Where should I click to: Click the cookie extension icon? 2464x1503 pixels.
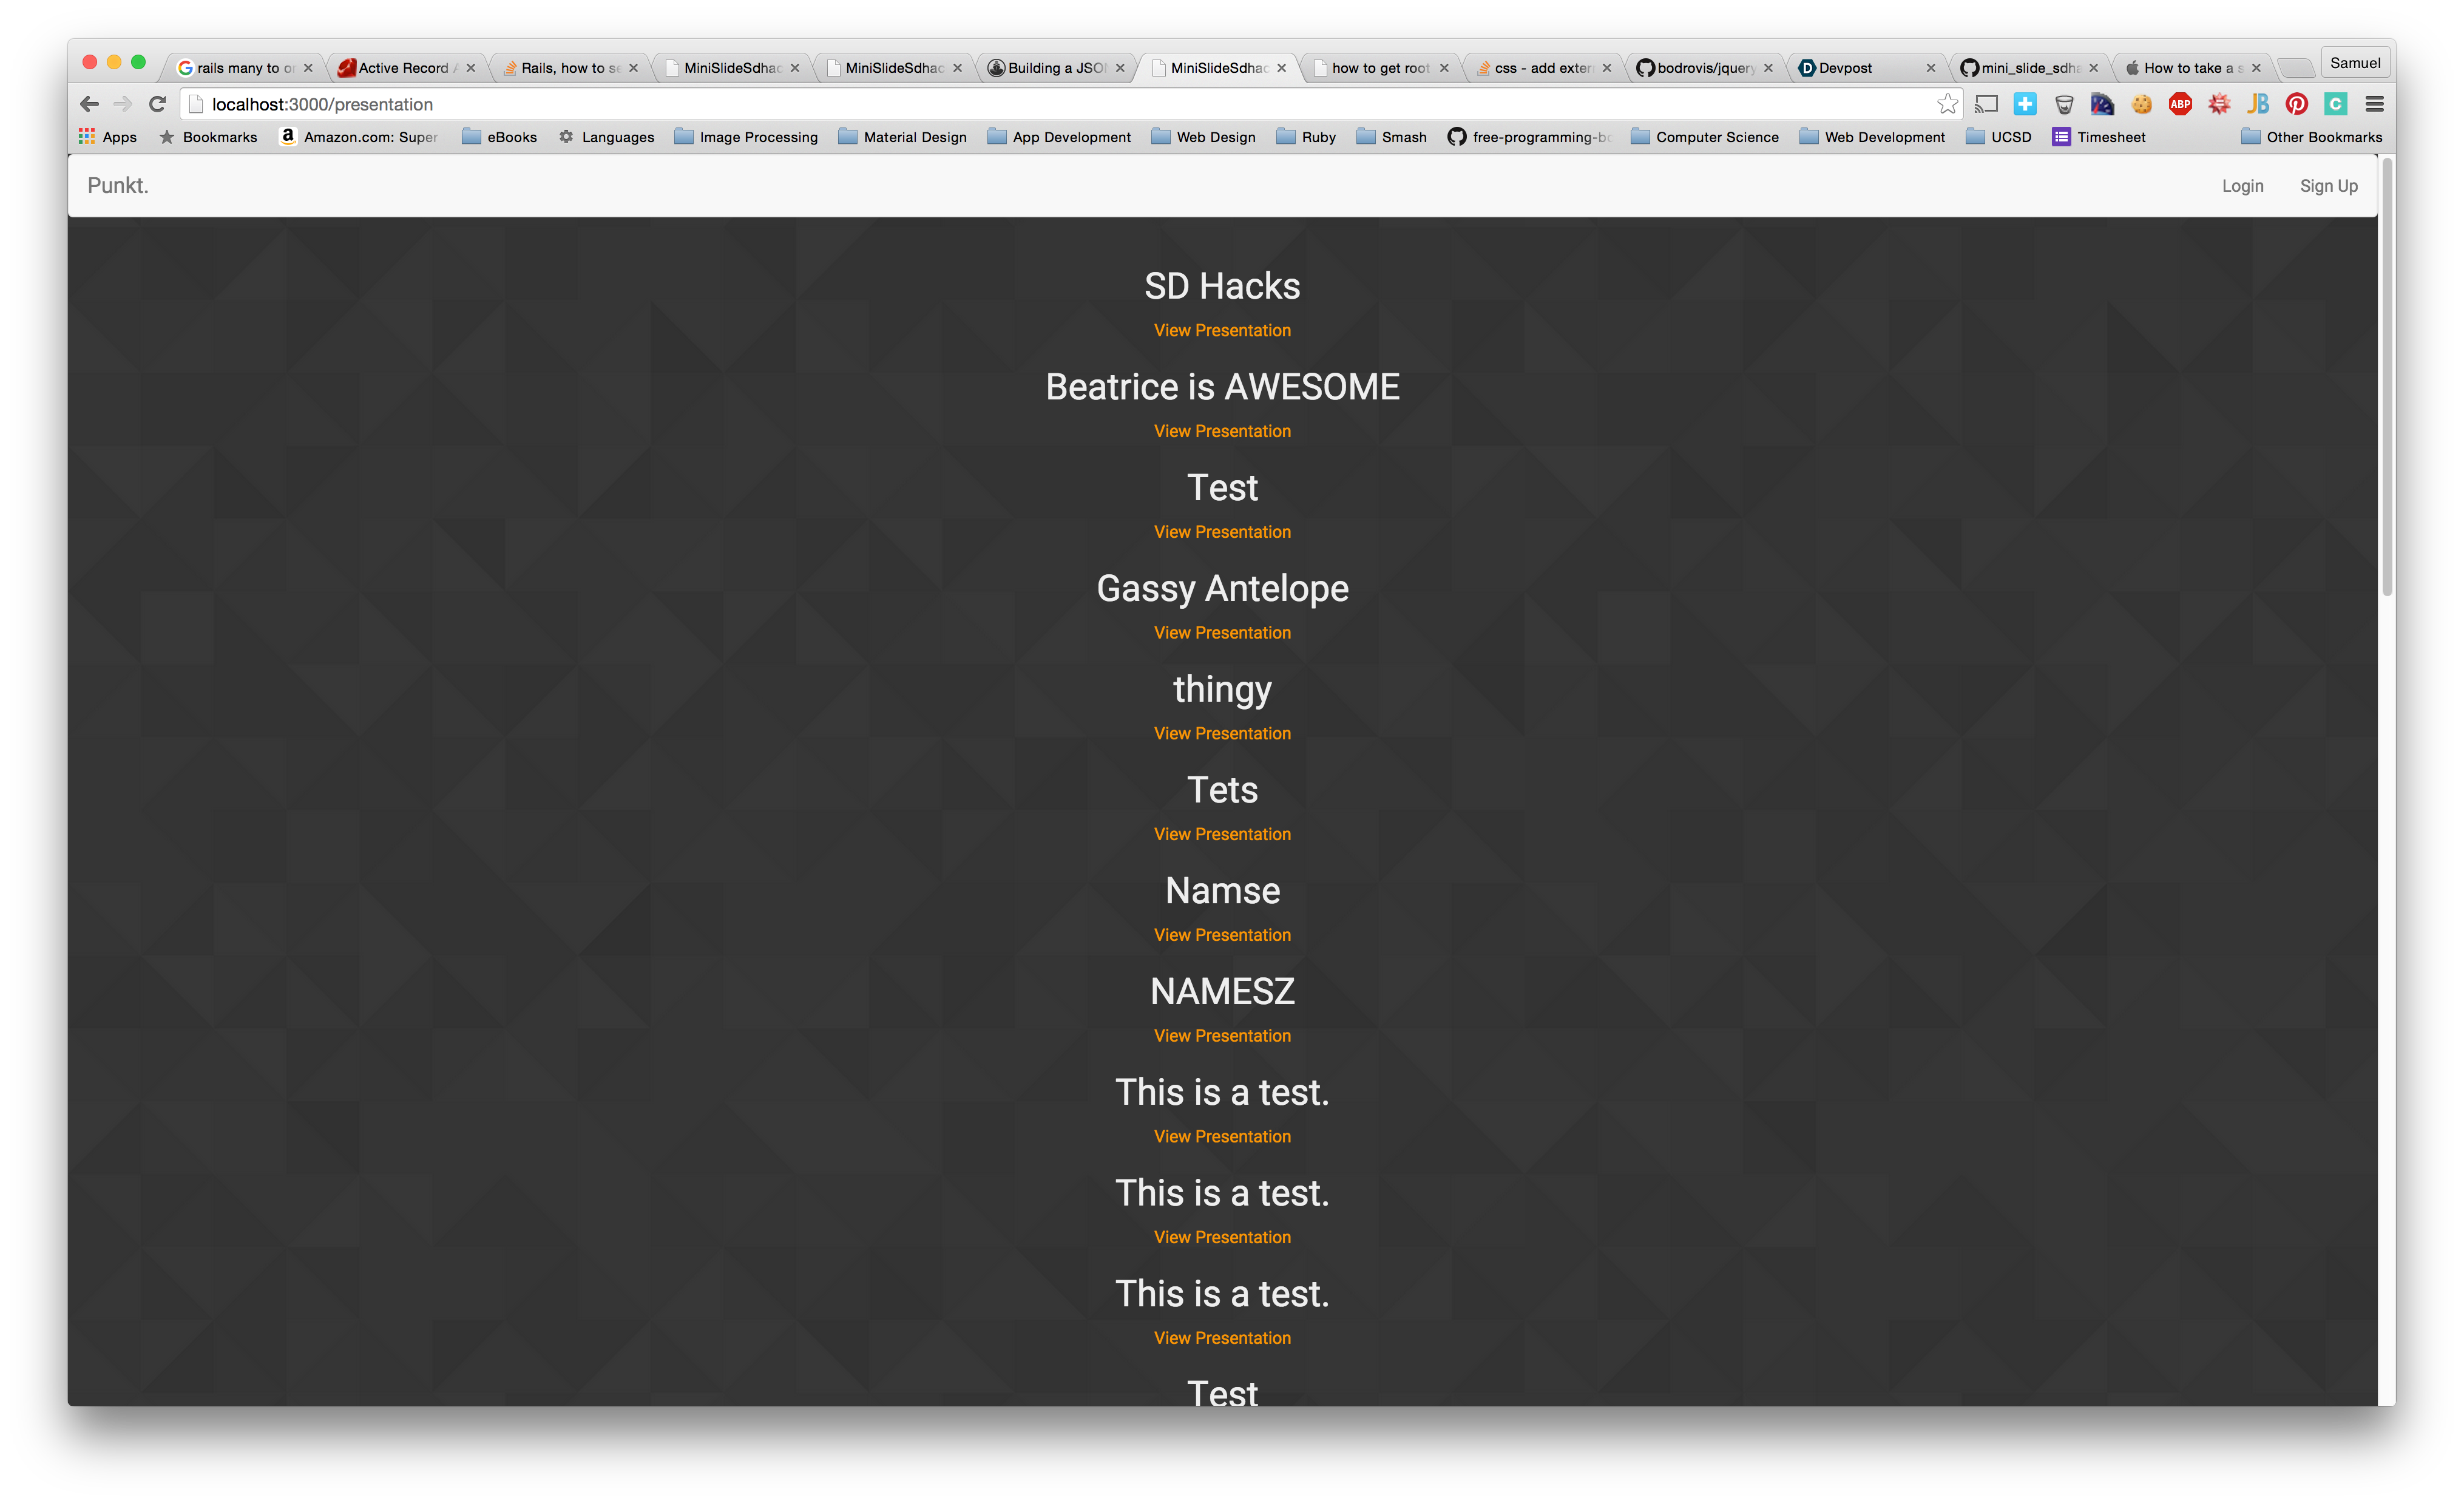[2141, 104]
